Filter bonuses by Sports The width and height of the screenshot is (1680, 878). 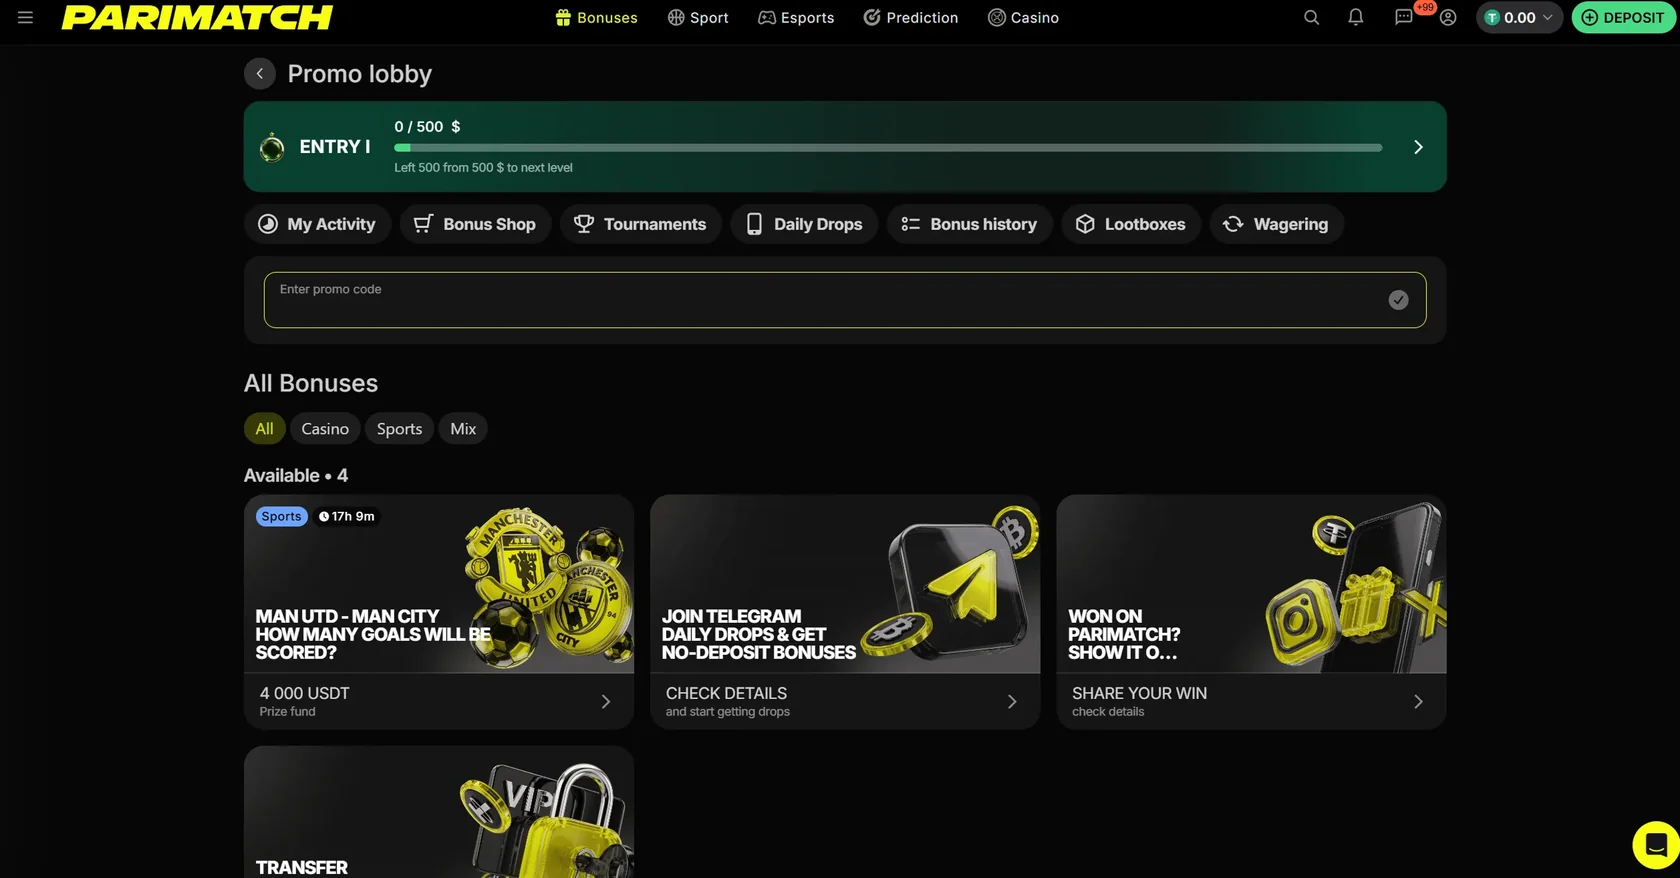click(399, 429)
